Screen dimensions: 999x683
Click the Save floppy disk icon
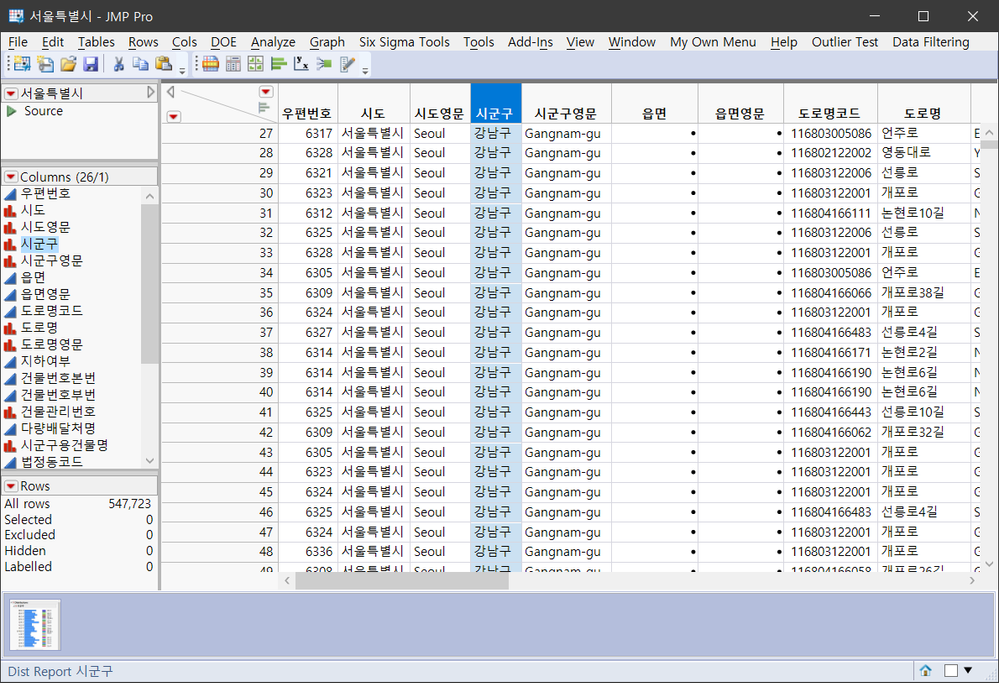pos(90,65)
